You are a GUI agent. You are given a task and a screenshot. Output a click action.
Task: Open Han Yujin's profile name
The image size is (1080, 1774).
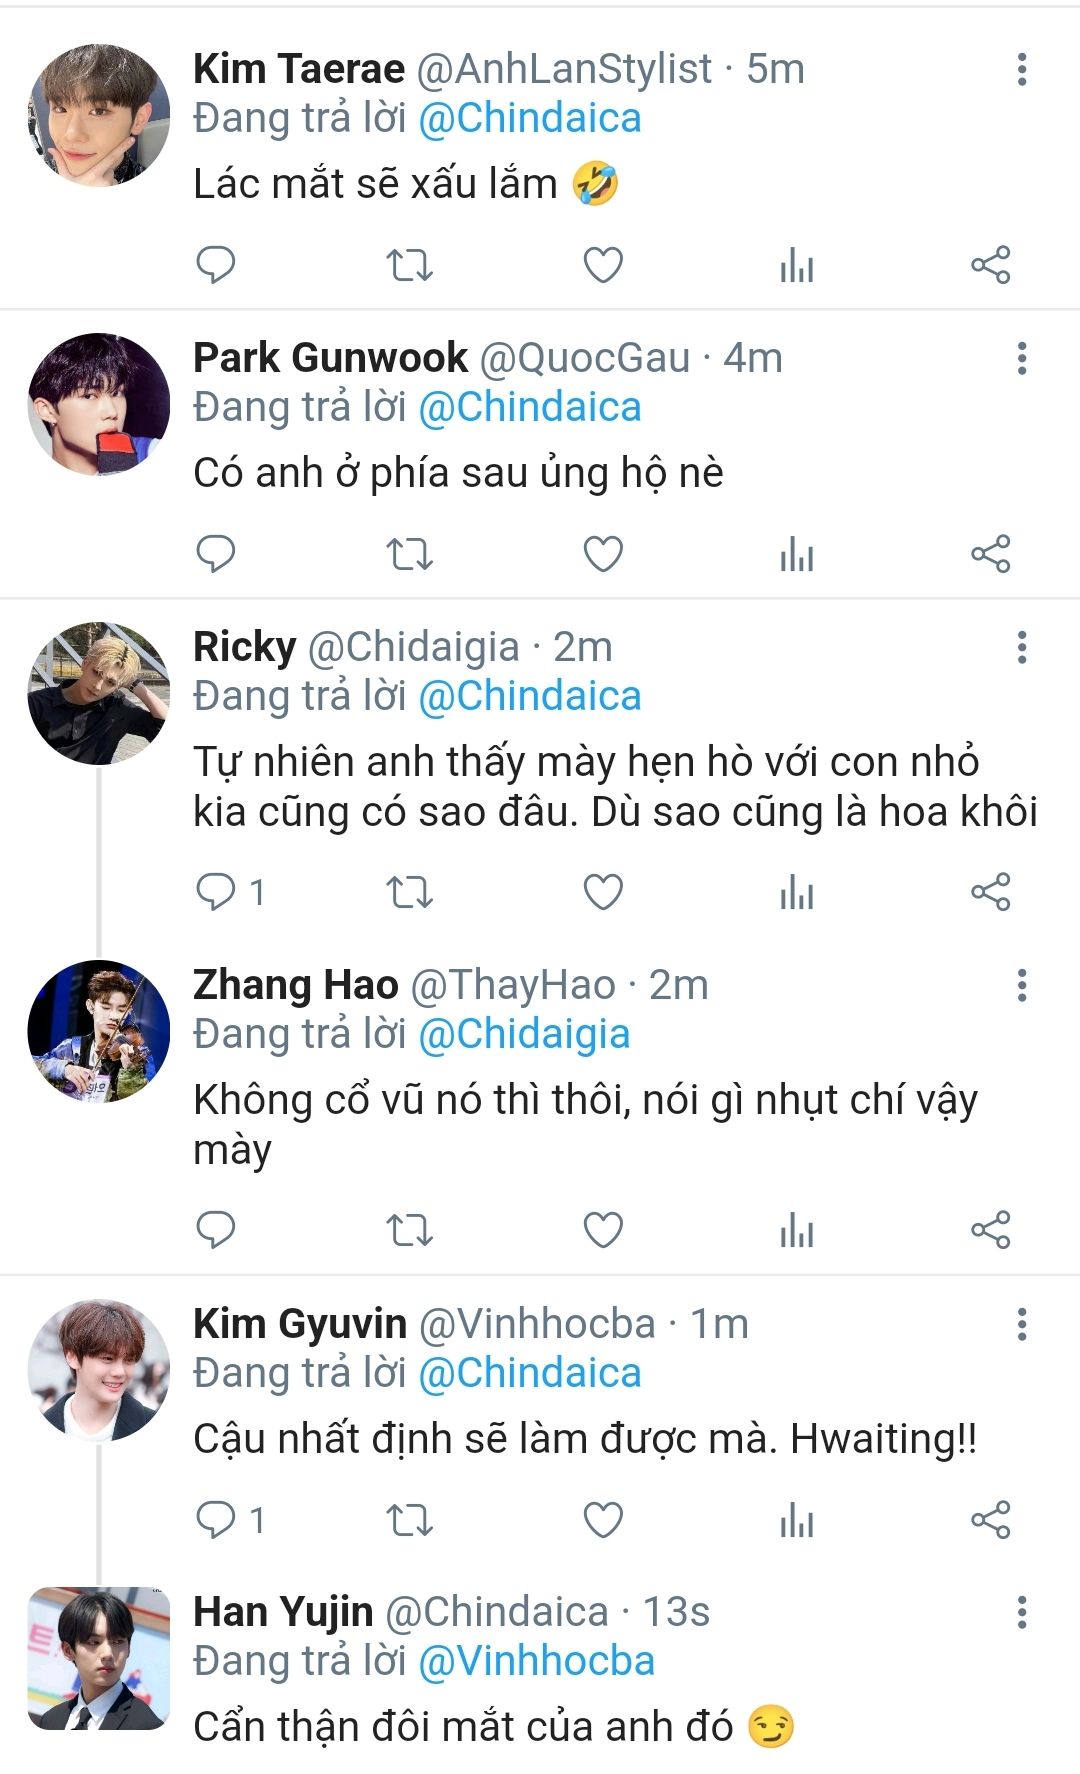tap(283, 1612)
